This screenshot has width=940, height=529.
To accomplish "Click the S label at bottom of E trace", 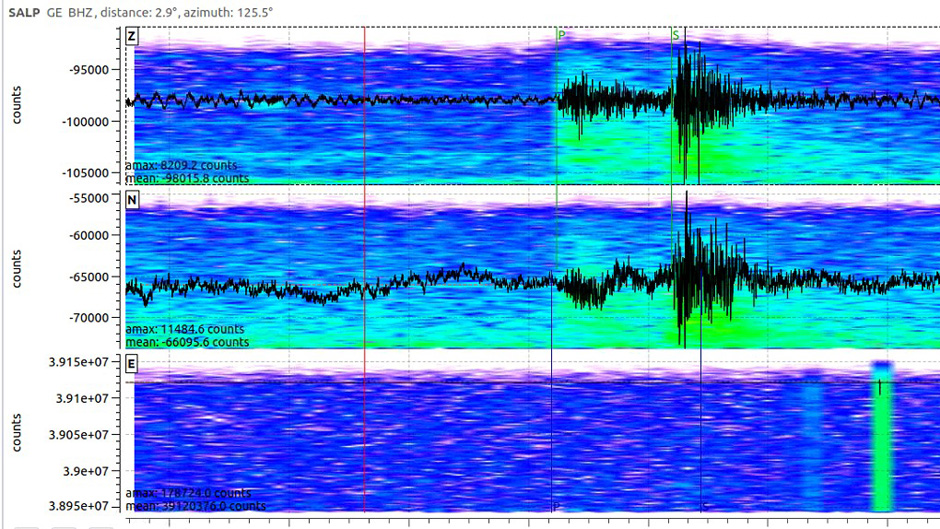I will (x=703, y=507).
